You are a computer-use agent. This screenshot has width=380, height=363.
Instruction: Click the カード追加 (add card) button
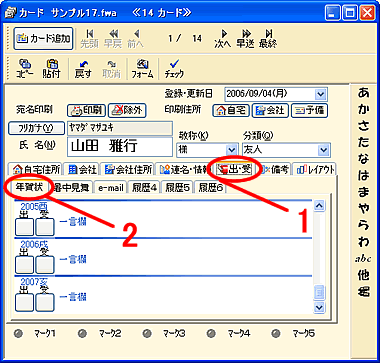[43, 39]
